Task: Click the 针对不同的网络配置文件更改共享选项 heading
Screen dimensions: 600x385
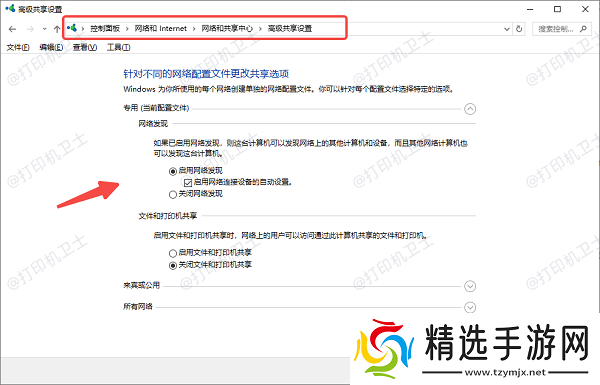Action: (x=206, y=73)
